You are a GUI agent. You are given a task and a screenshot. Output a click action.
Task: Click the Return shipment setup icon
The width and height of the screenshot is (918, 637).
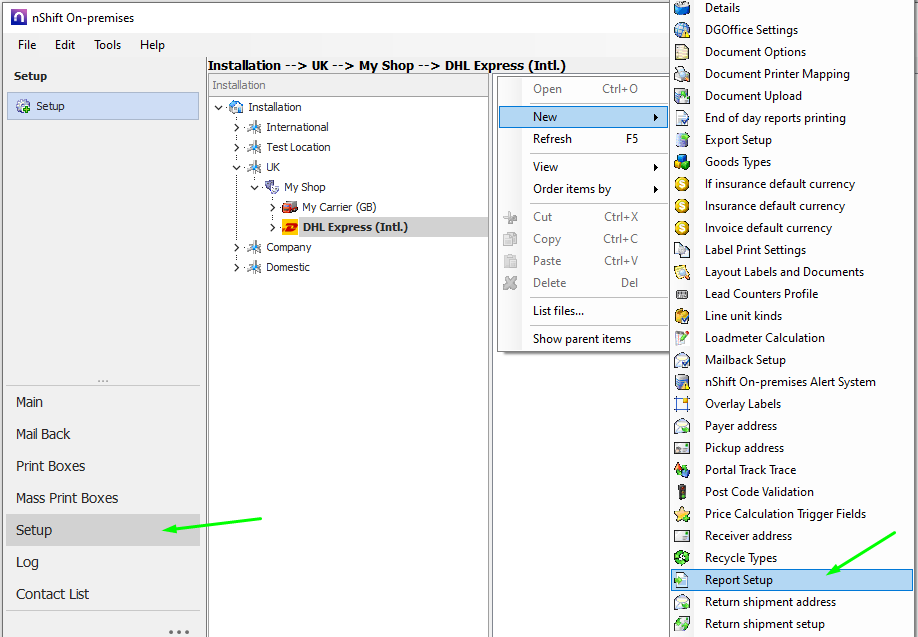[682, 624]
